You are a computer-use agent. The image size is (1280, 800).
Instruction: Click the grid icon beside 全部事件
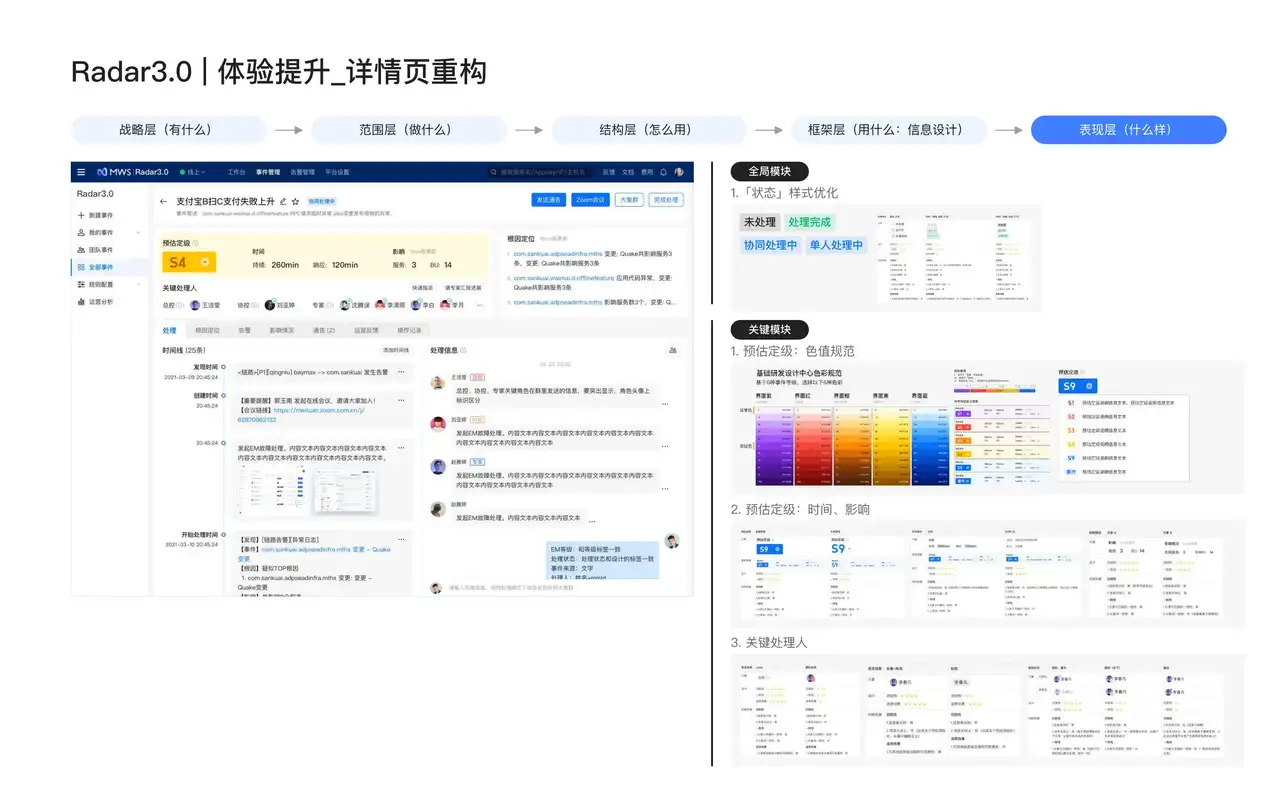coord(81,267)
